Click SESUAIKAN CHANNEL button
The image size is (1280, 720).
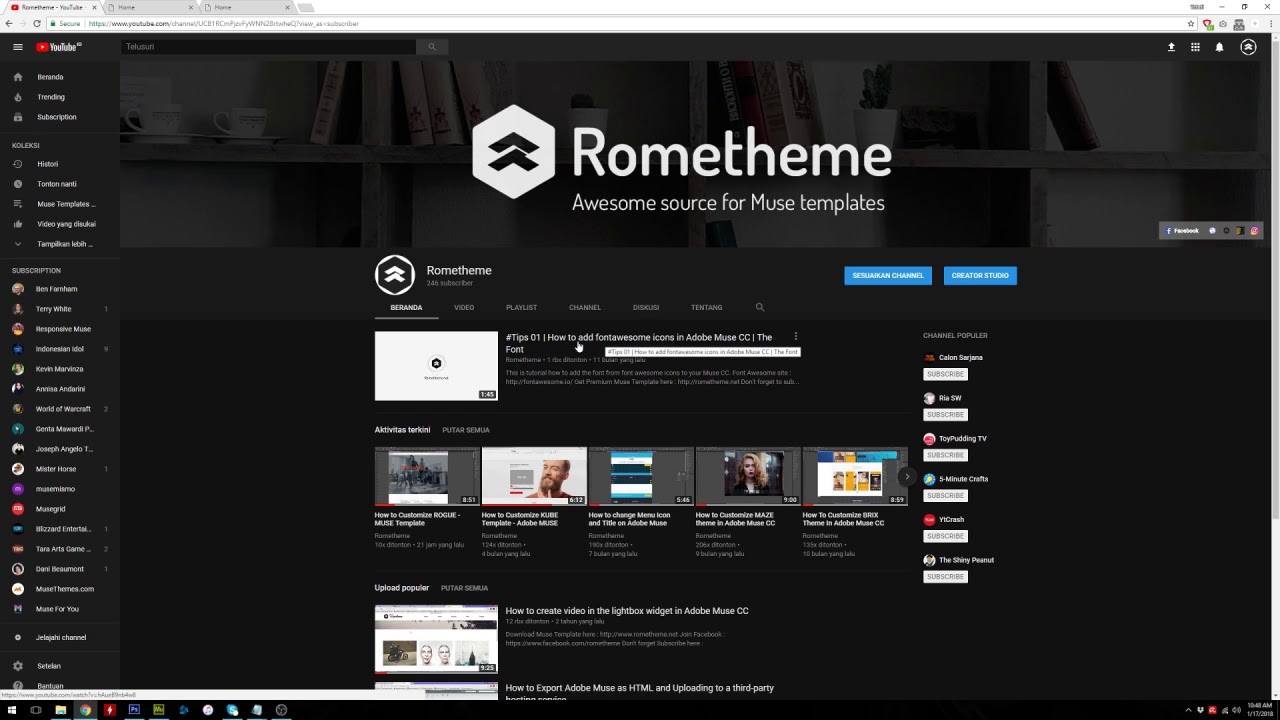(x=888, y=276)
